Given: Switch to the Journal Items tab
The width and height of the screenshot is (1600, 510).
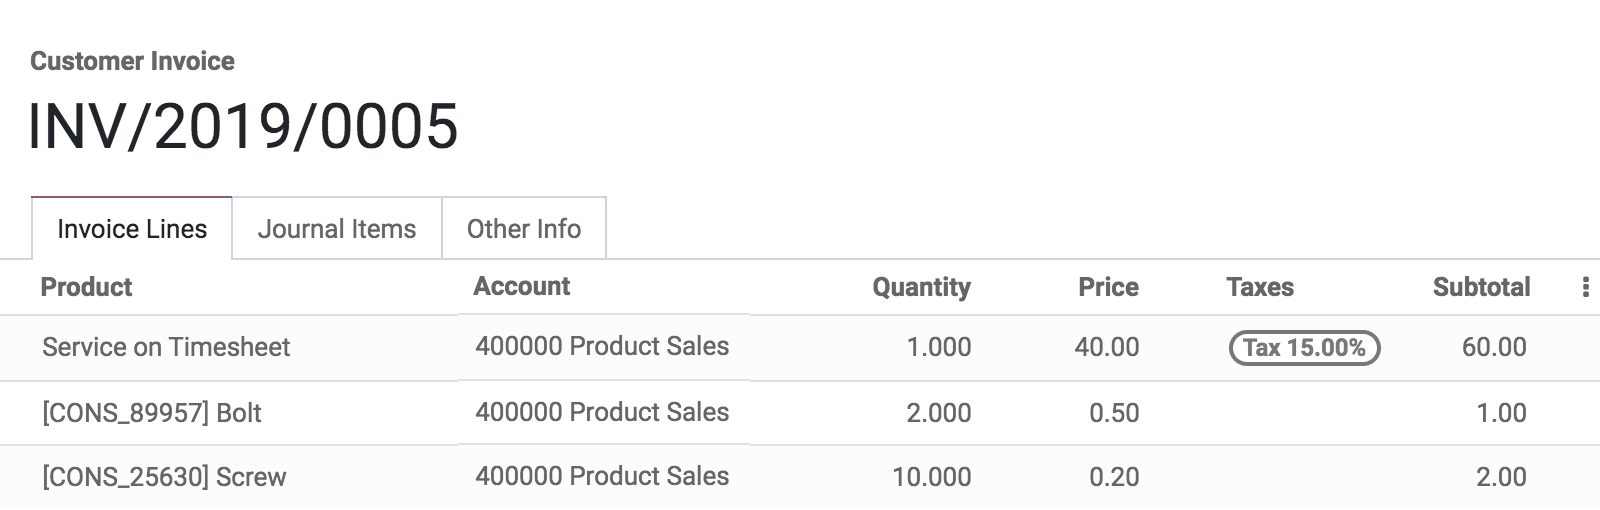Looking at the screenshot, I should (337, 229).
